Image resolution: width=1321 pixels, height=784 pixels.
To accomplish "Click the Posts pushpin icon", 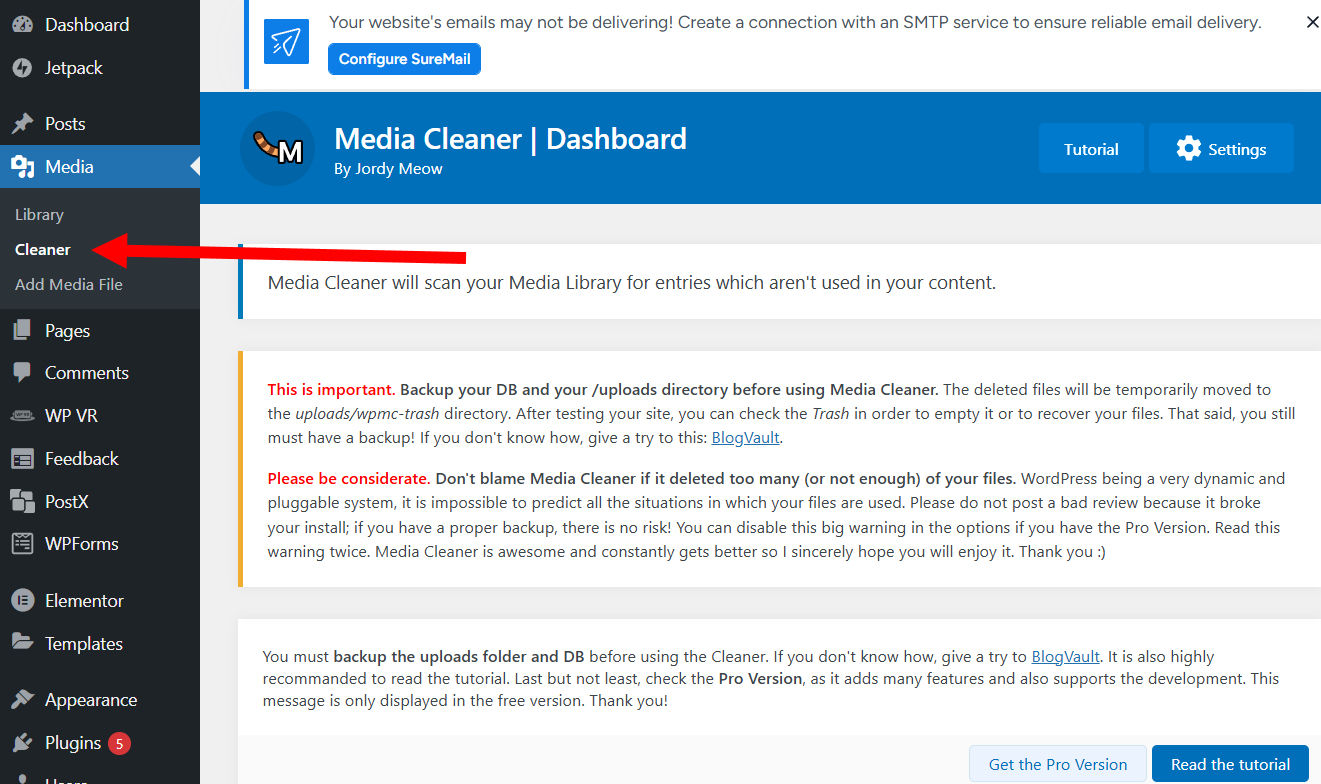I will [x=22, y=124].
